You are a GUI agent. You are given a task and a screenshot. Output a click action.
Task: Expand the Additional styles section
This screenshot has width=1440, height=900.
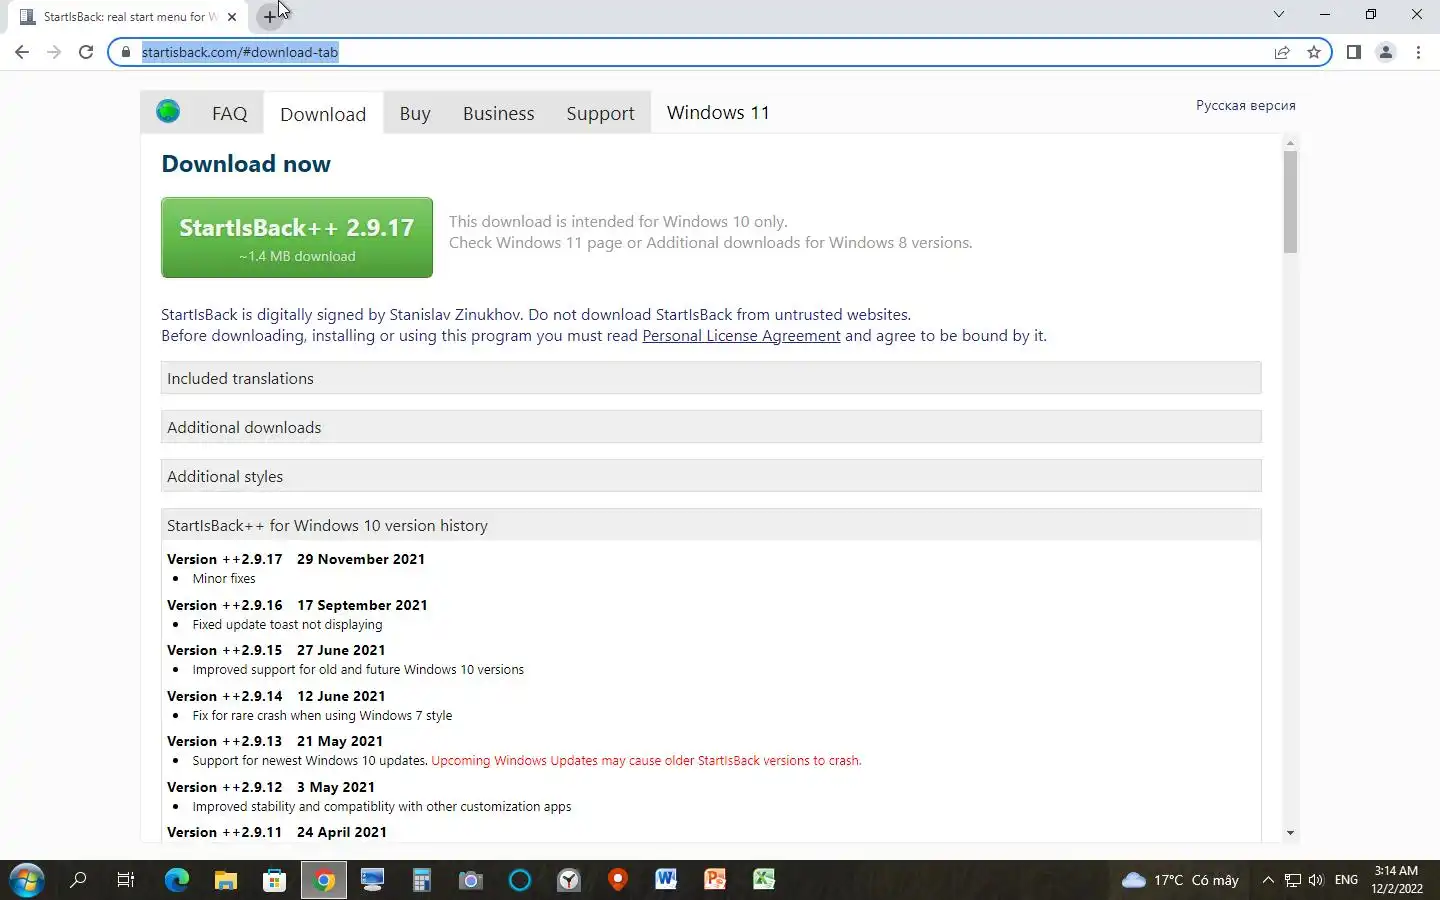(711, 476)
